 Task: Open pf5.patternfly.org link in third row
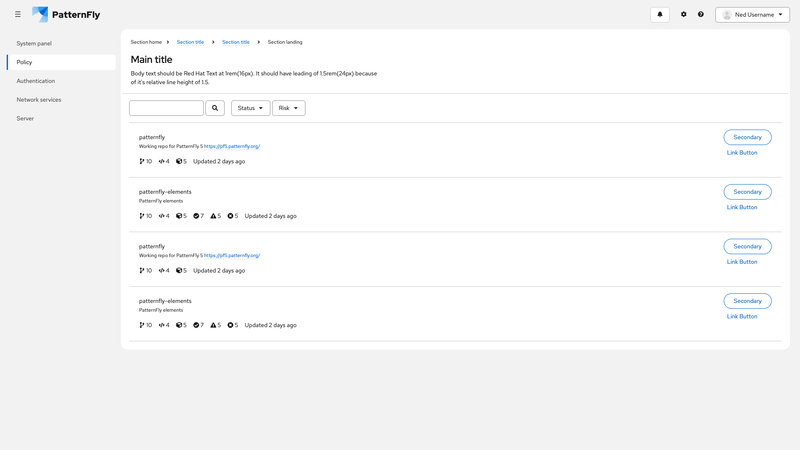click(x=232, y=256)
